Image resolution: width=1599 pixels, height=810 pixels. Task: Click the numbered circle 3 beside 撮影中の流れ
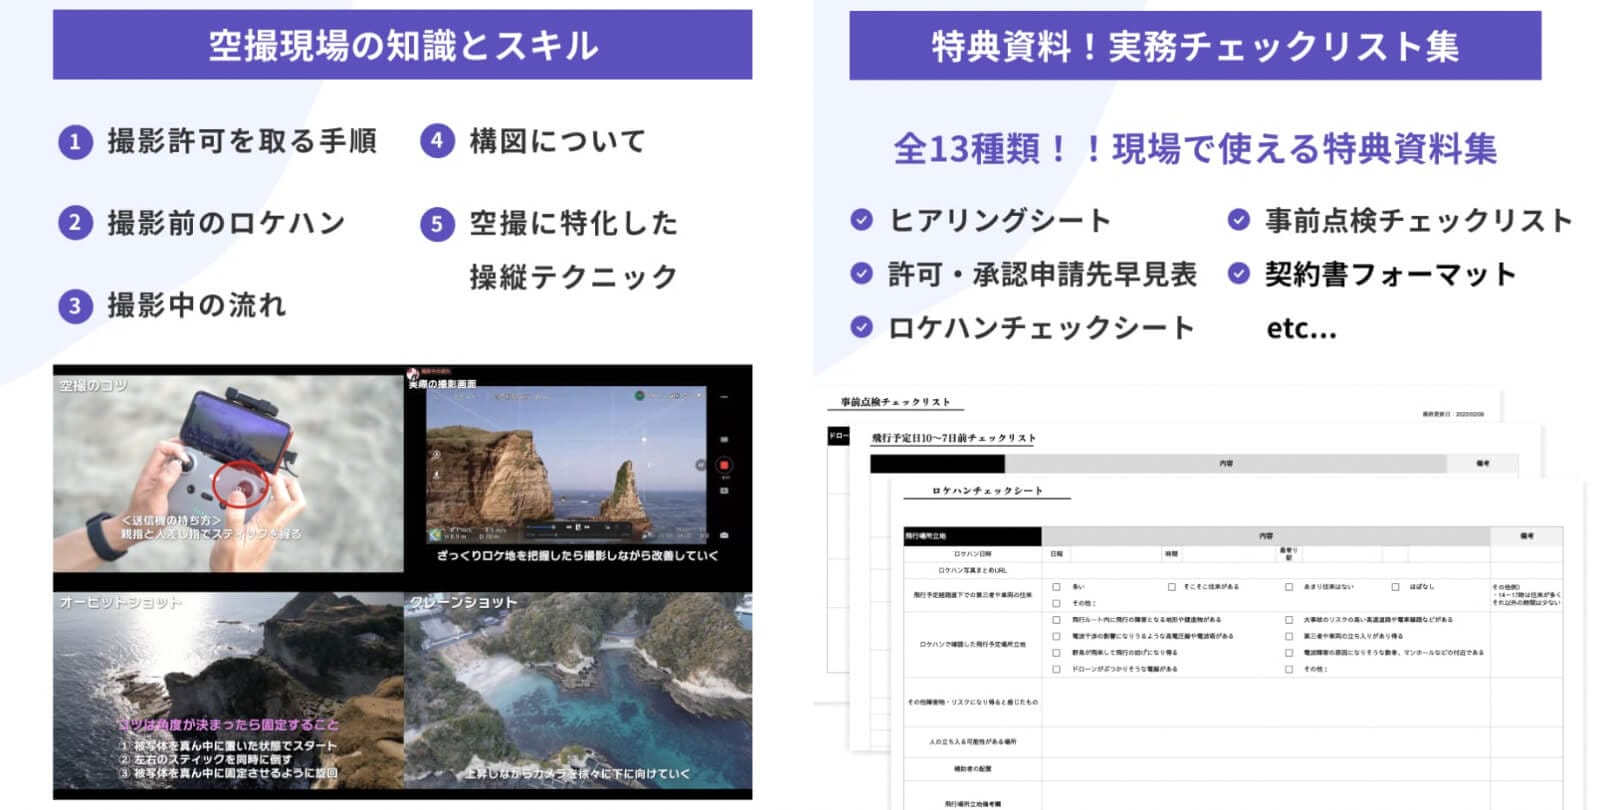(75, 306)
